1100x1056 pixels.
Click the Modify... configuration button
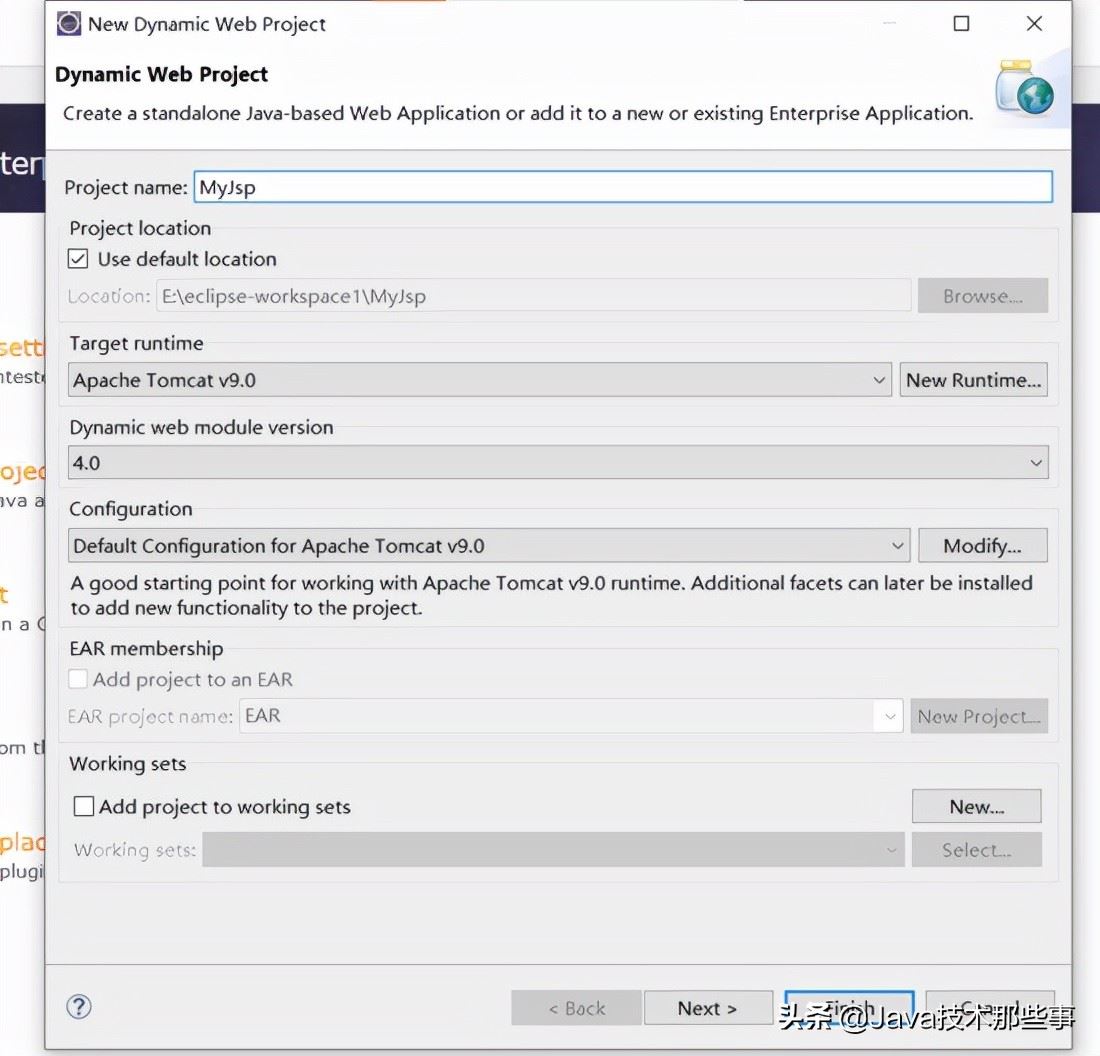click(x=982, y=546)
